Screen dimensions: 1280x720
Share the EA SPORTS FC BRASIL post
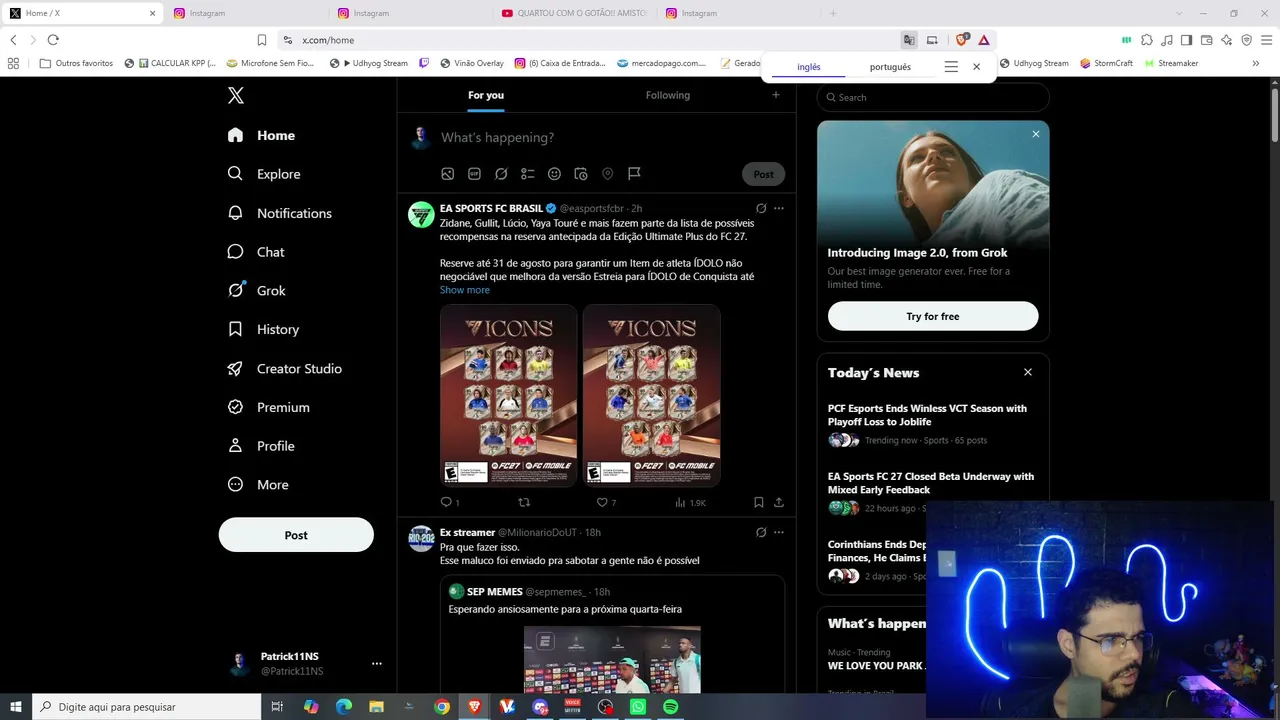(x=779, y=502)
